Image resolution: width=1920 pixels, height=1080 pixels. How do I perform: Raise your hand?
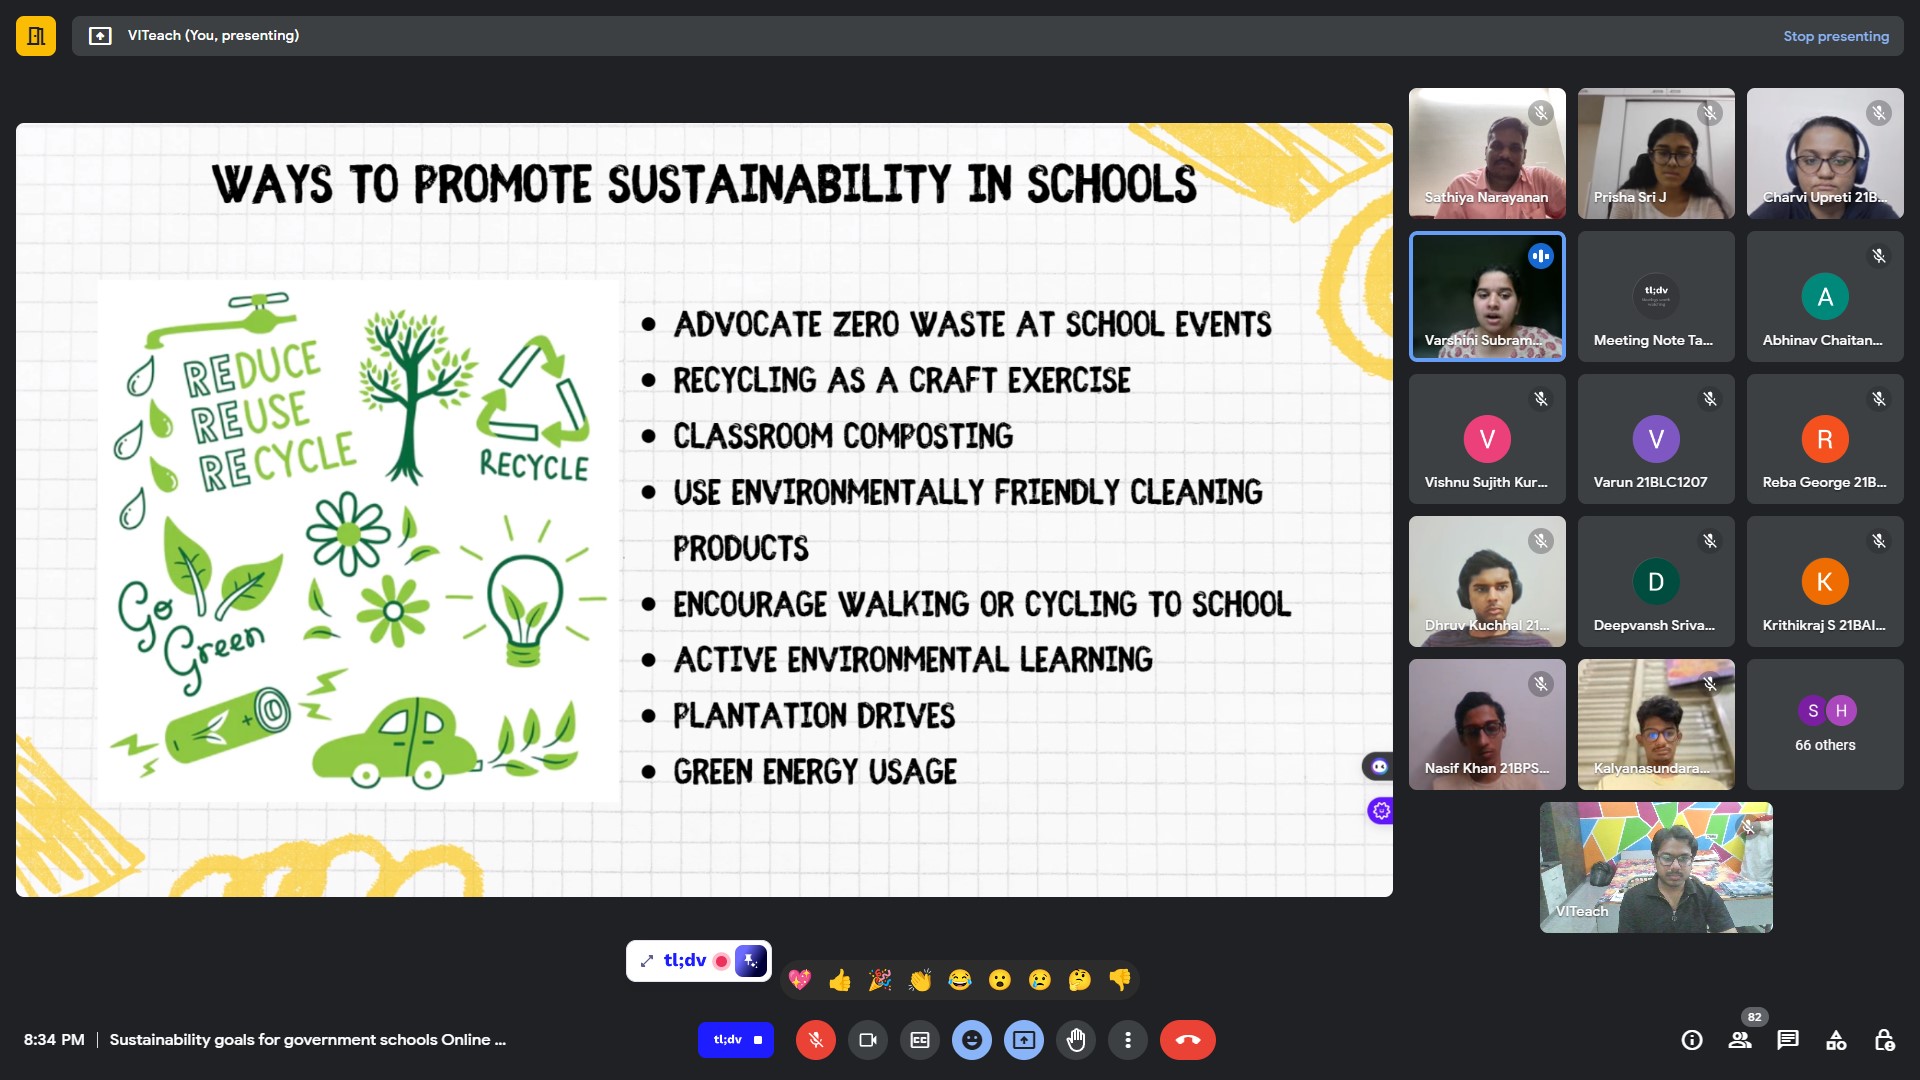click(x=1076, y=1040)
